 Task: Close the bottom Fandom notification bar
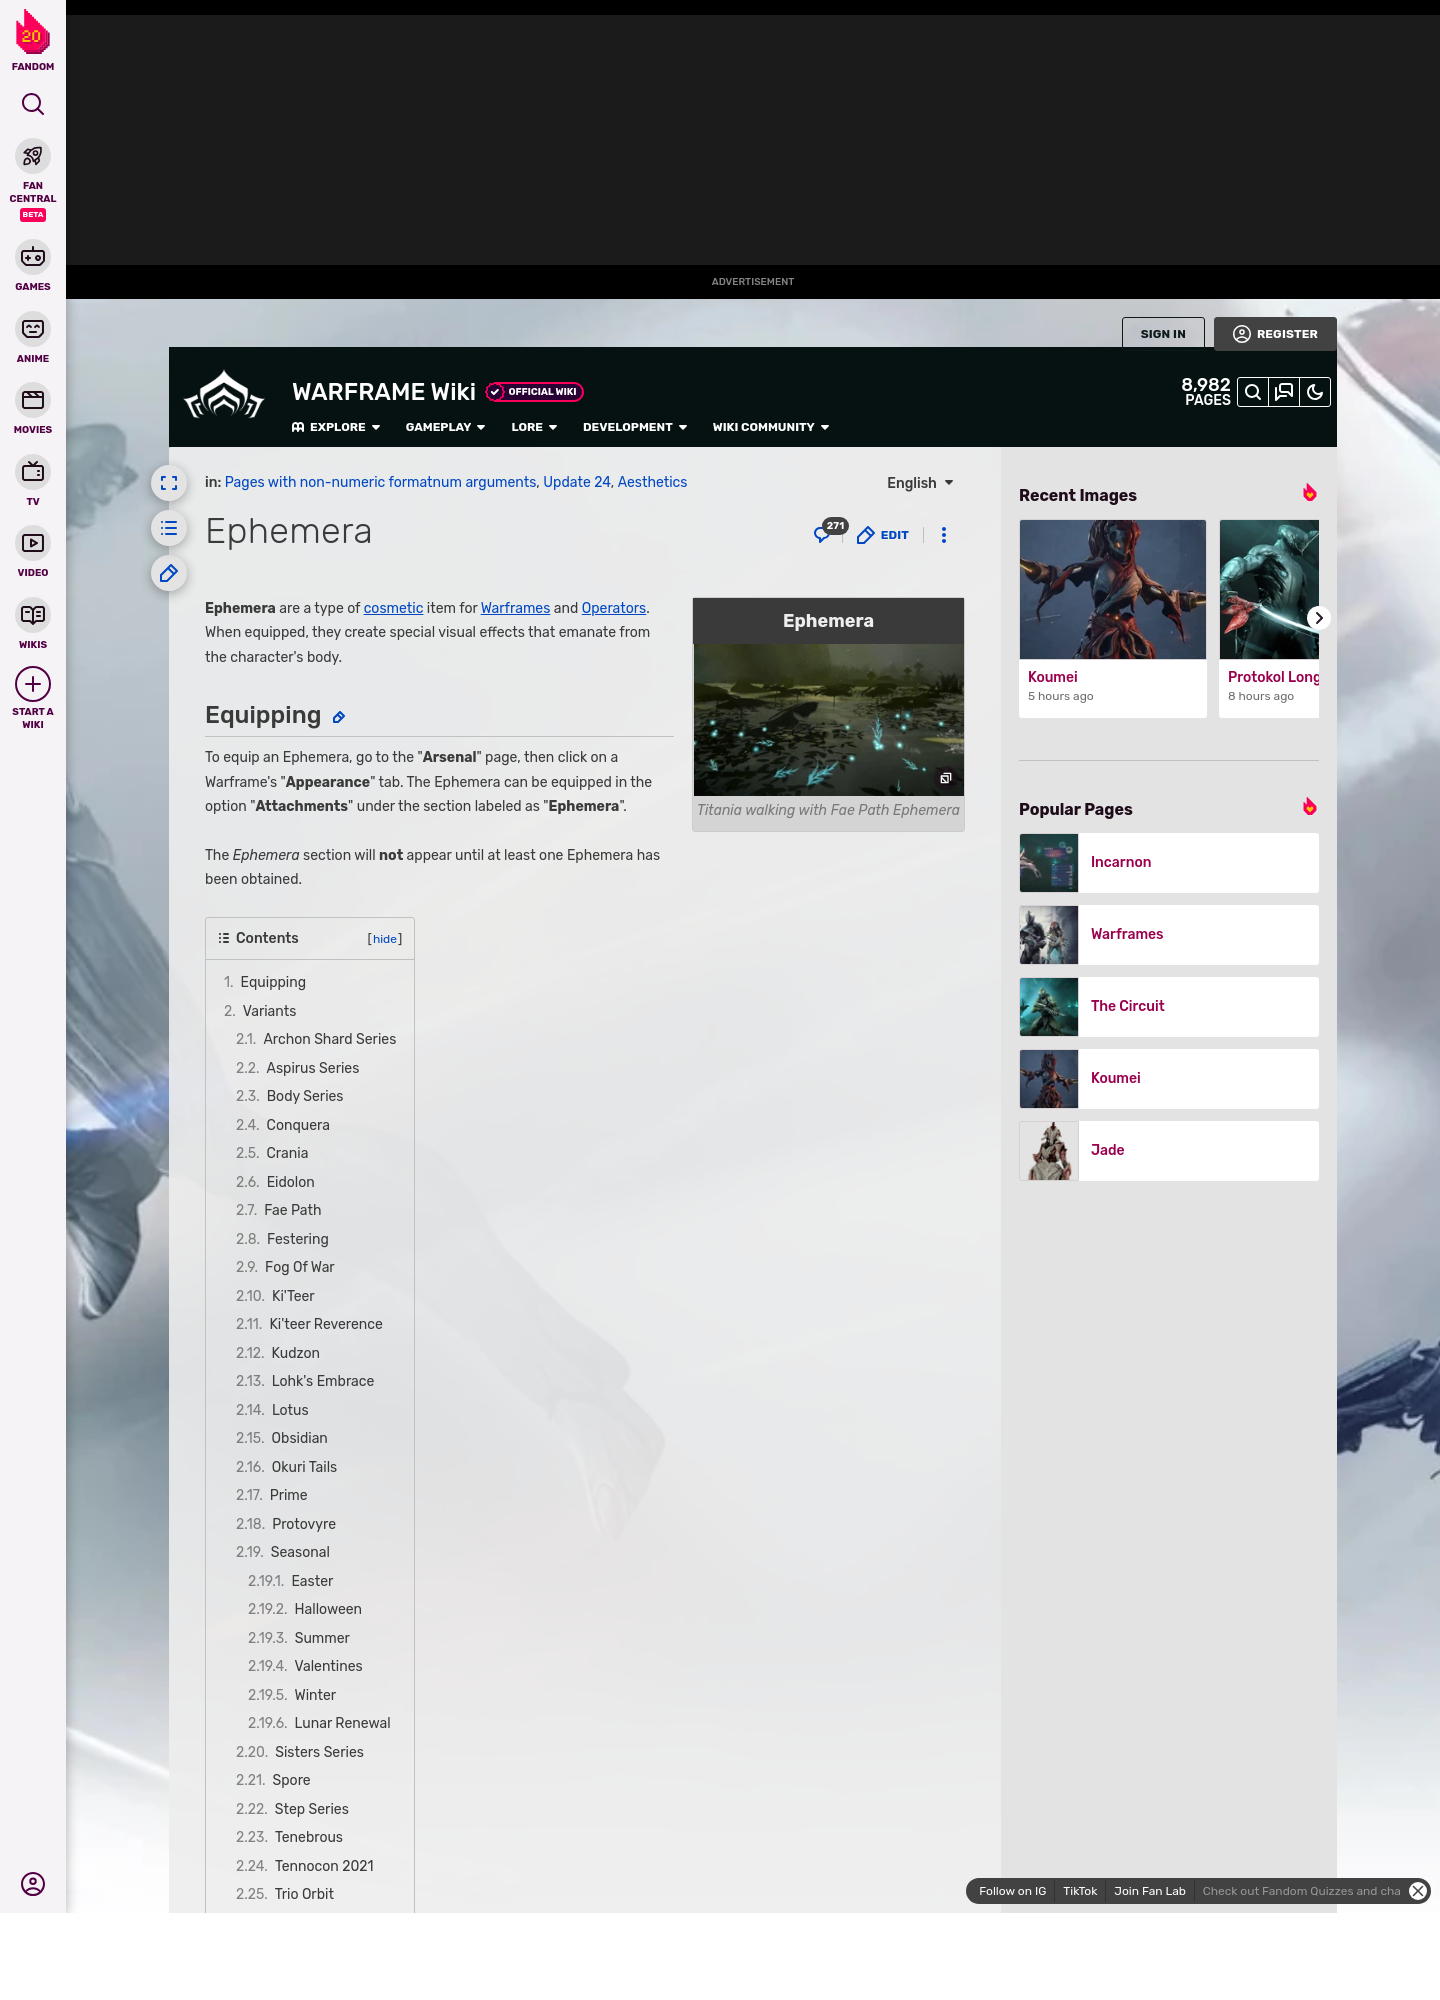pyautogui.click(x=1418, y=1891)
